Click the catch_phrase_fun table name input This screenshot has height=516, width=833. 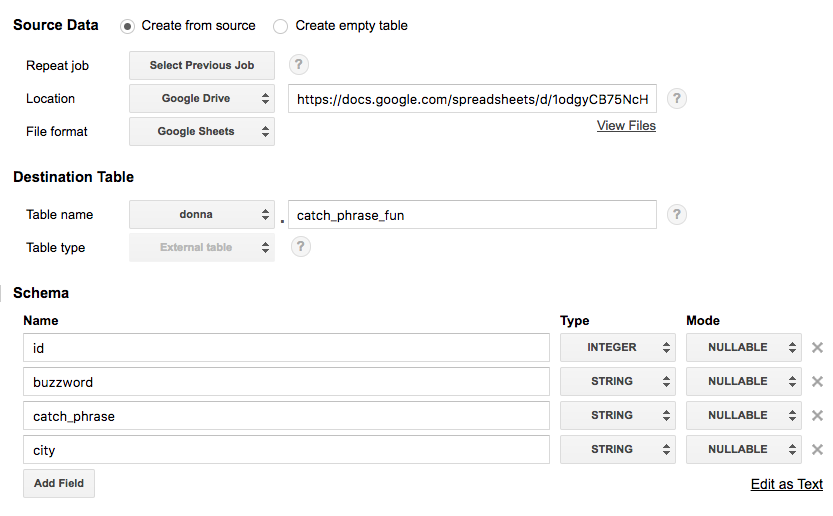[x=472, y=215]
